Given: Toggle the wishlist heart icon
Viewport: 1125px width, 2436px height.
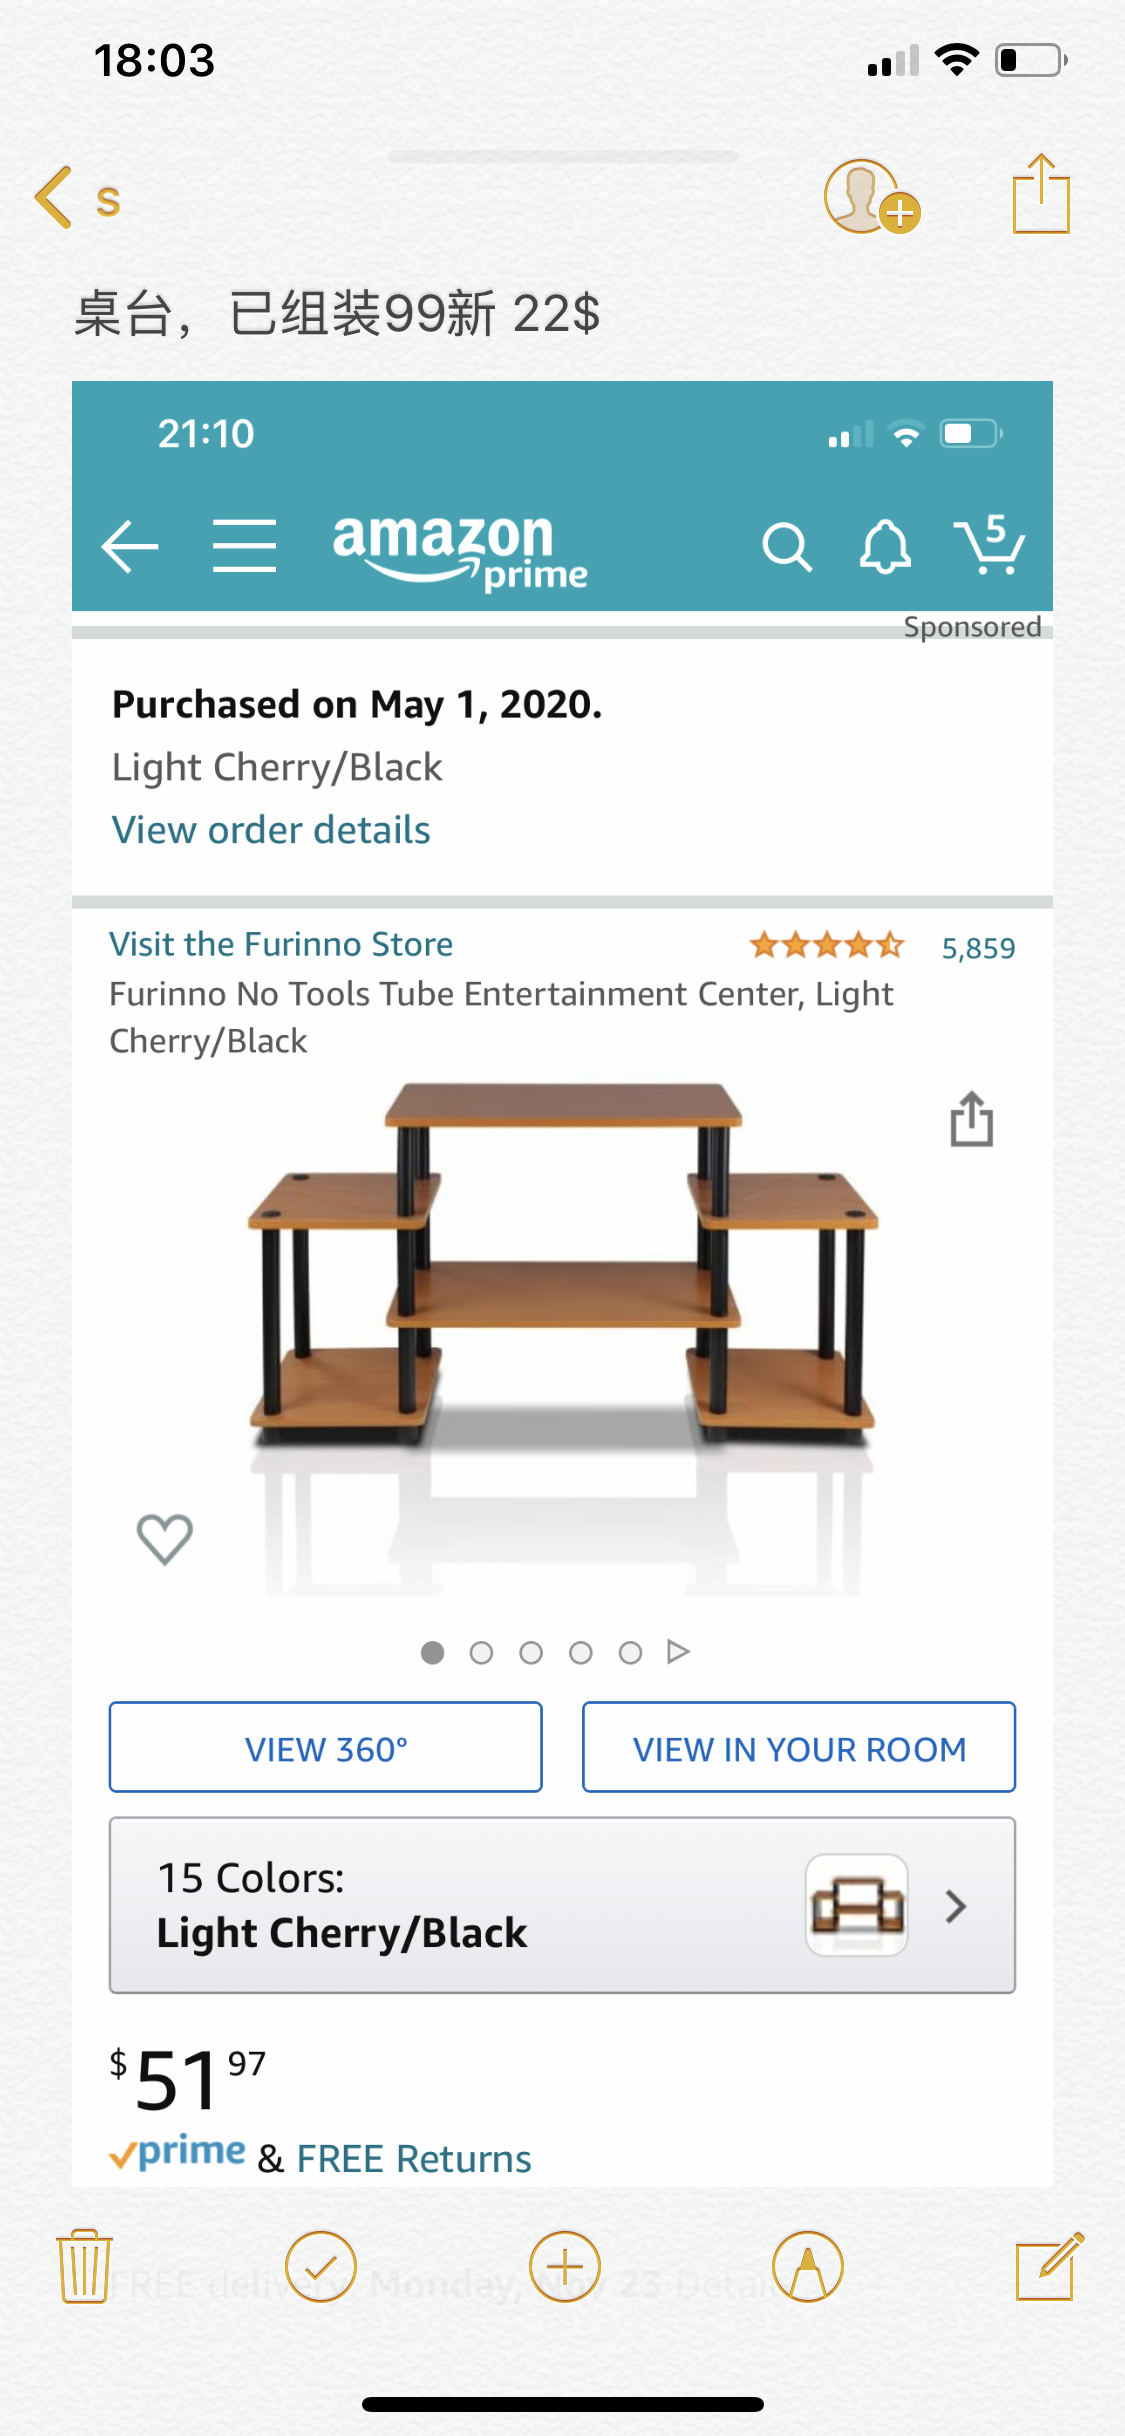Looking at the screenshot, I should pyautogui.click(x=165, y=1538).
